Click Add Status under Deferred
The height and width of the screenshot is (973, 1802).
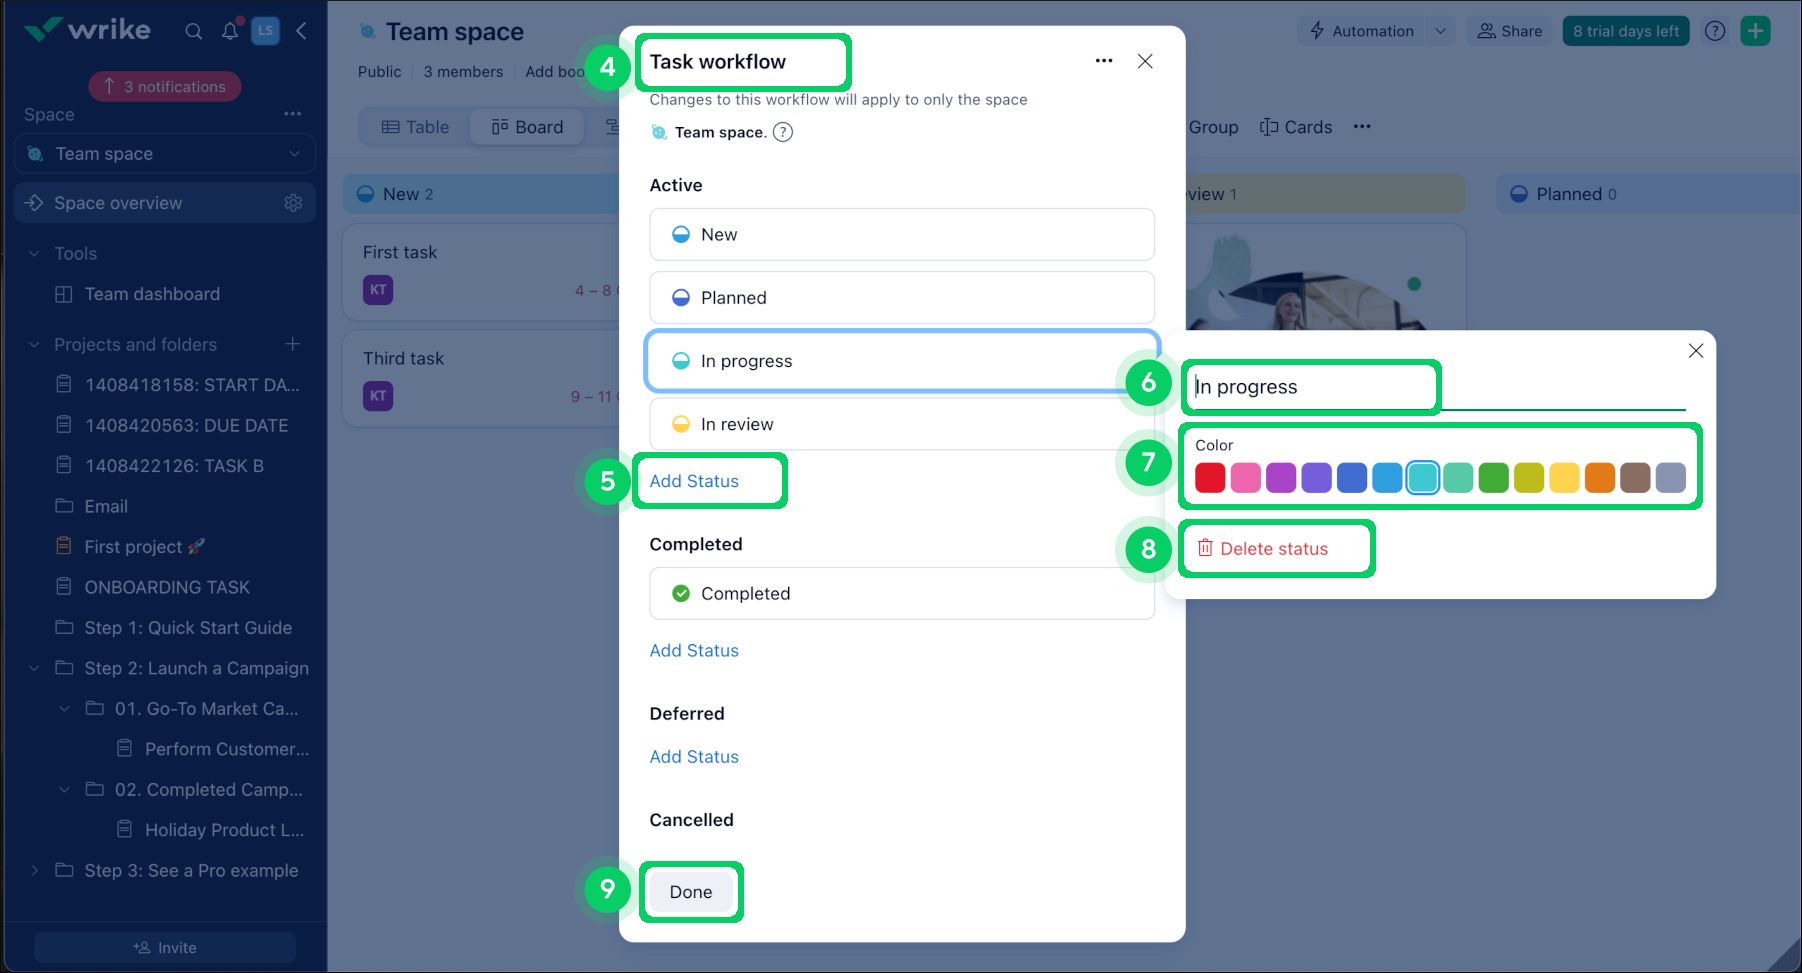[x=694, y=756]
